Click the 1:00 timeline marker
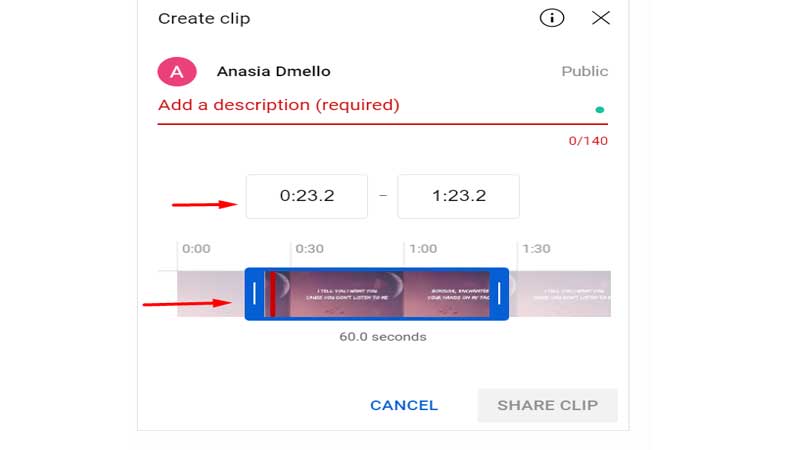 tap(423, 249)
